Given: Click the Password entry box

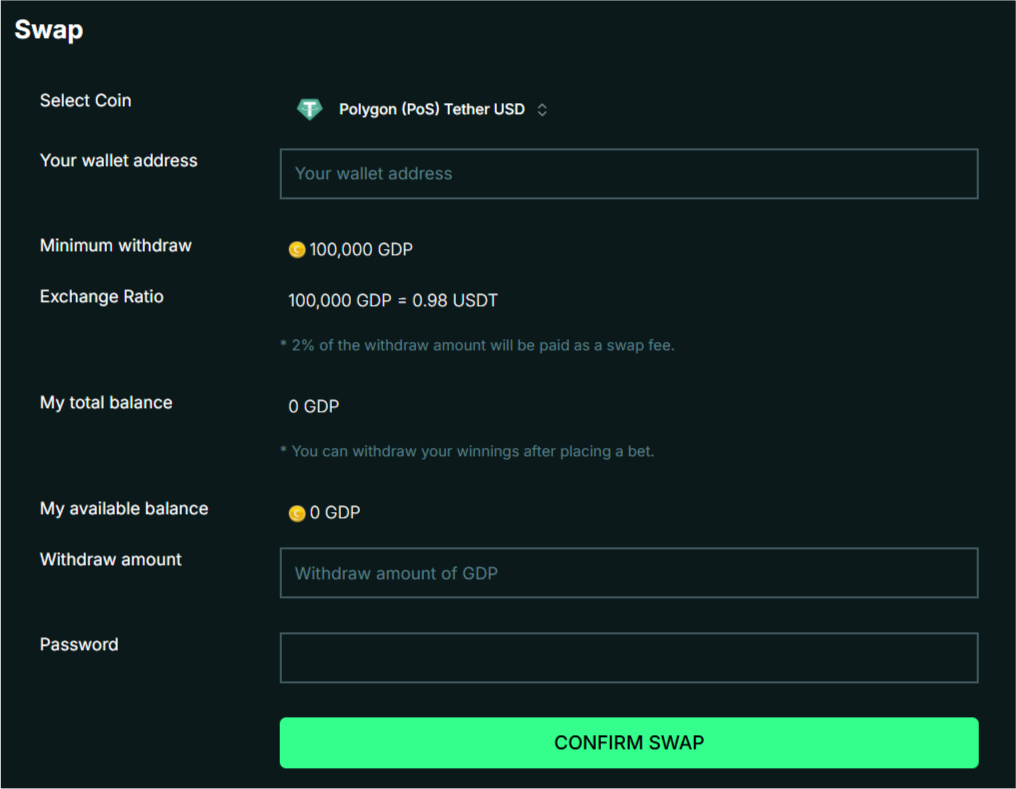Looking at the screenshot, I should [628, 657].
